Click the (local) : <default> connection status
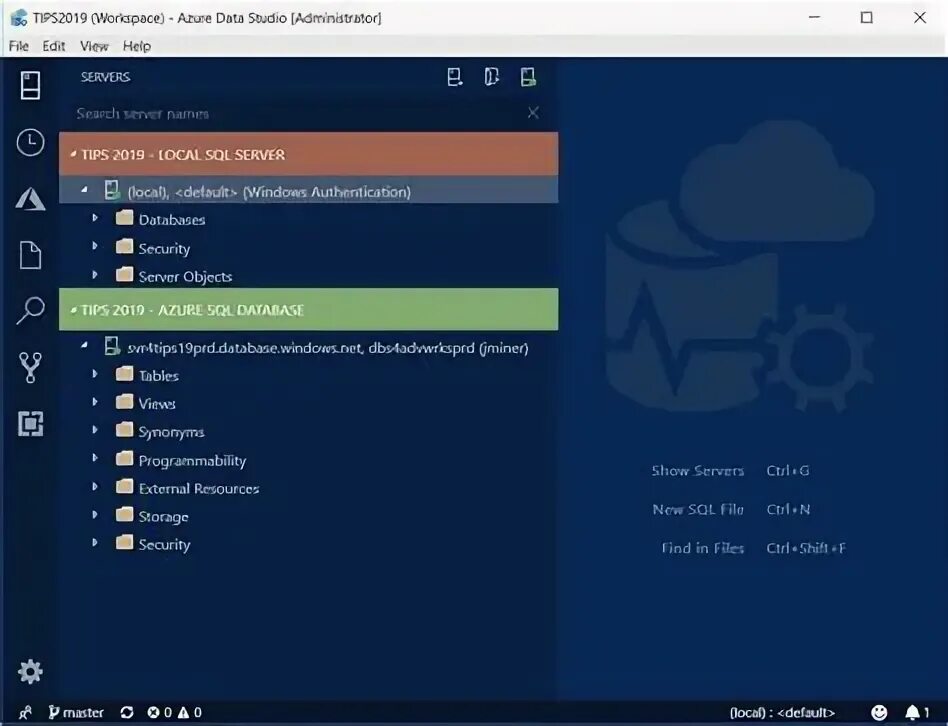Screen dimensions: 948x726 (782, 713)
